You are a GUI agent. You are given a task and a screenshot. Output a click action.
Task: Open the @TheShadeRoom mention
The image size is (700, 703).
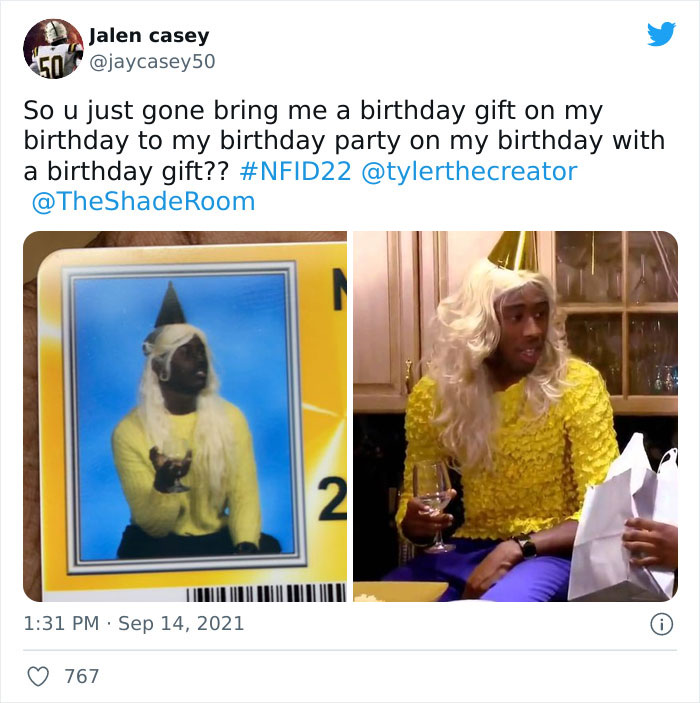143,201
